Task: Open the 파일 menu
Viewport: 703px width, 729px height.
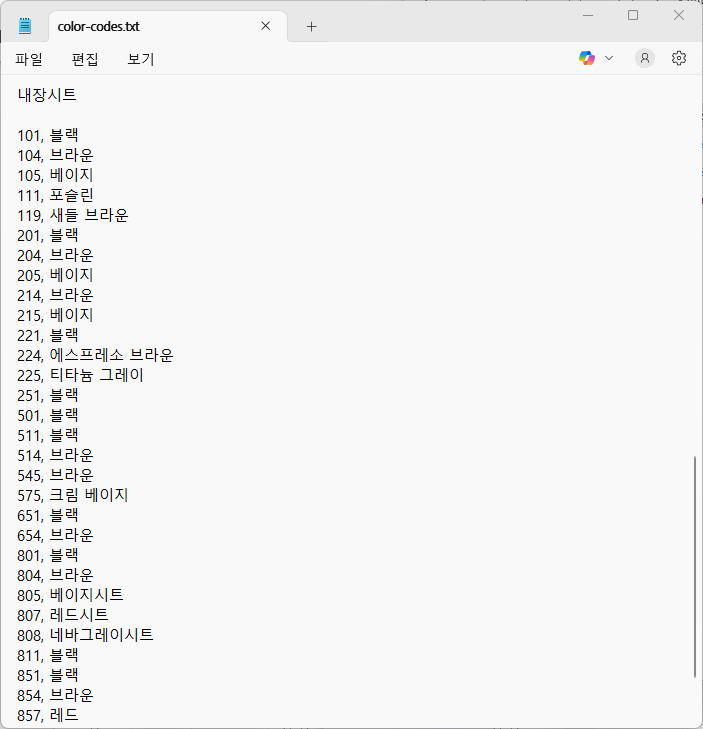Action: [x=29, y=59]
